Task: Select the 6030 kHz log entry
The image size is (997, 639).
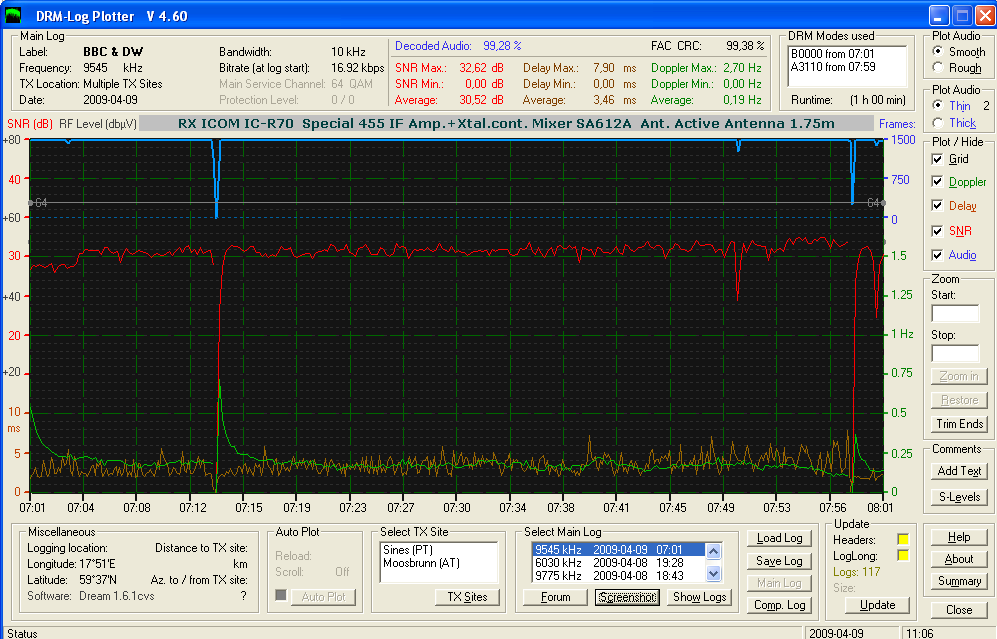Action: pyautogui.click(x=618, y=563)
